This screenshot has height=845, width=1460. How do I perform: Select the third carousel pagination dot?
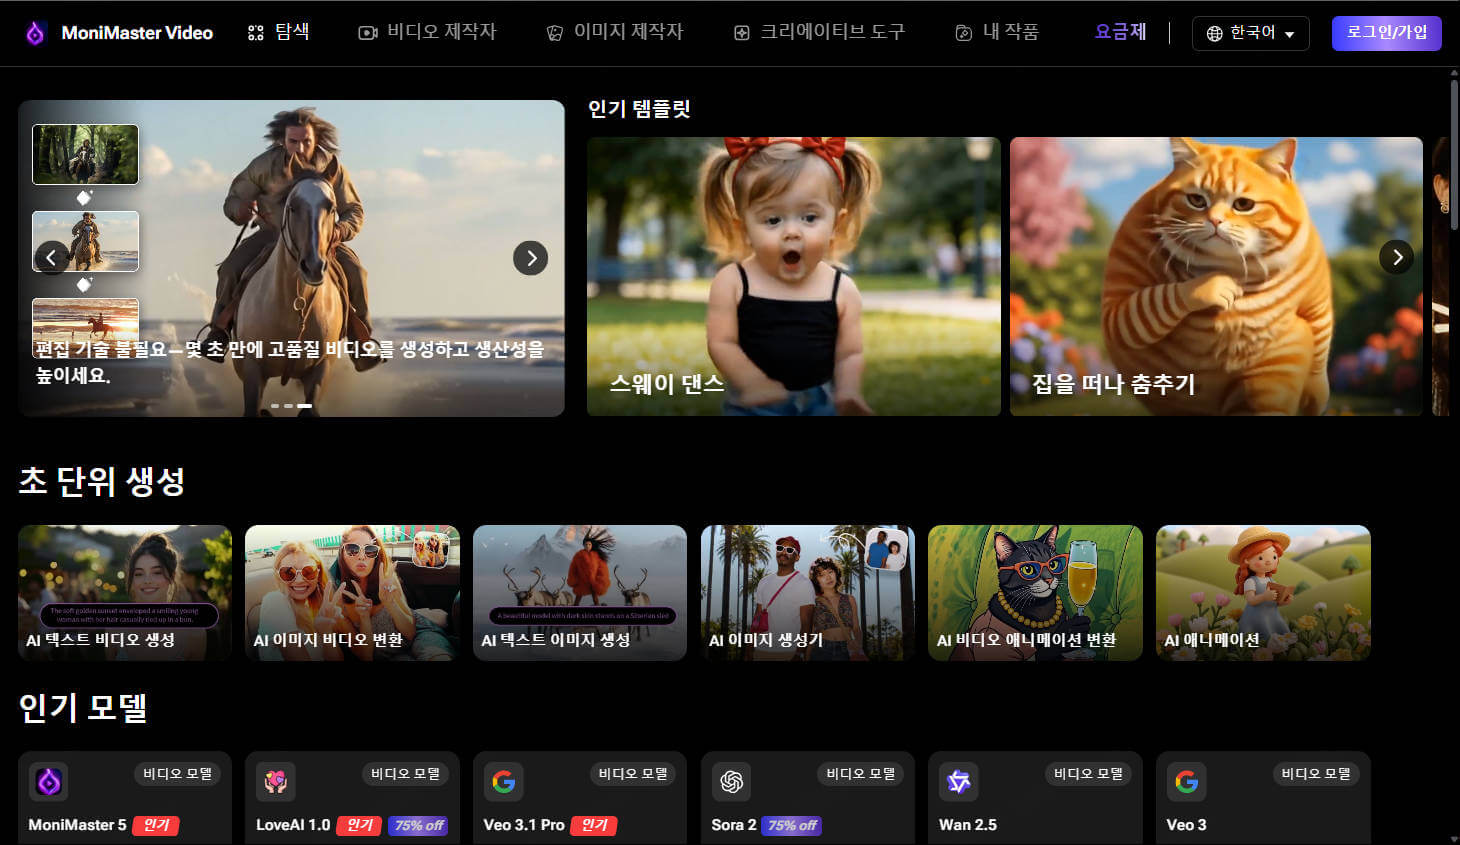click(303, 405)
